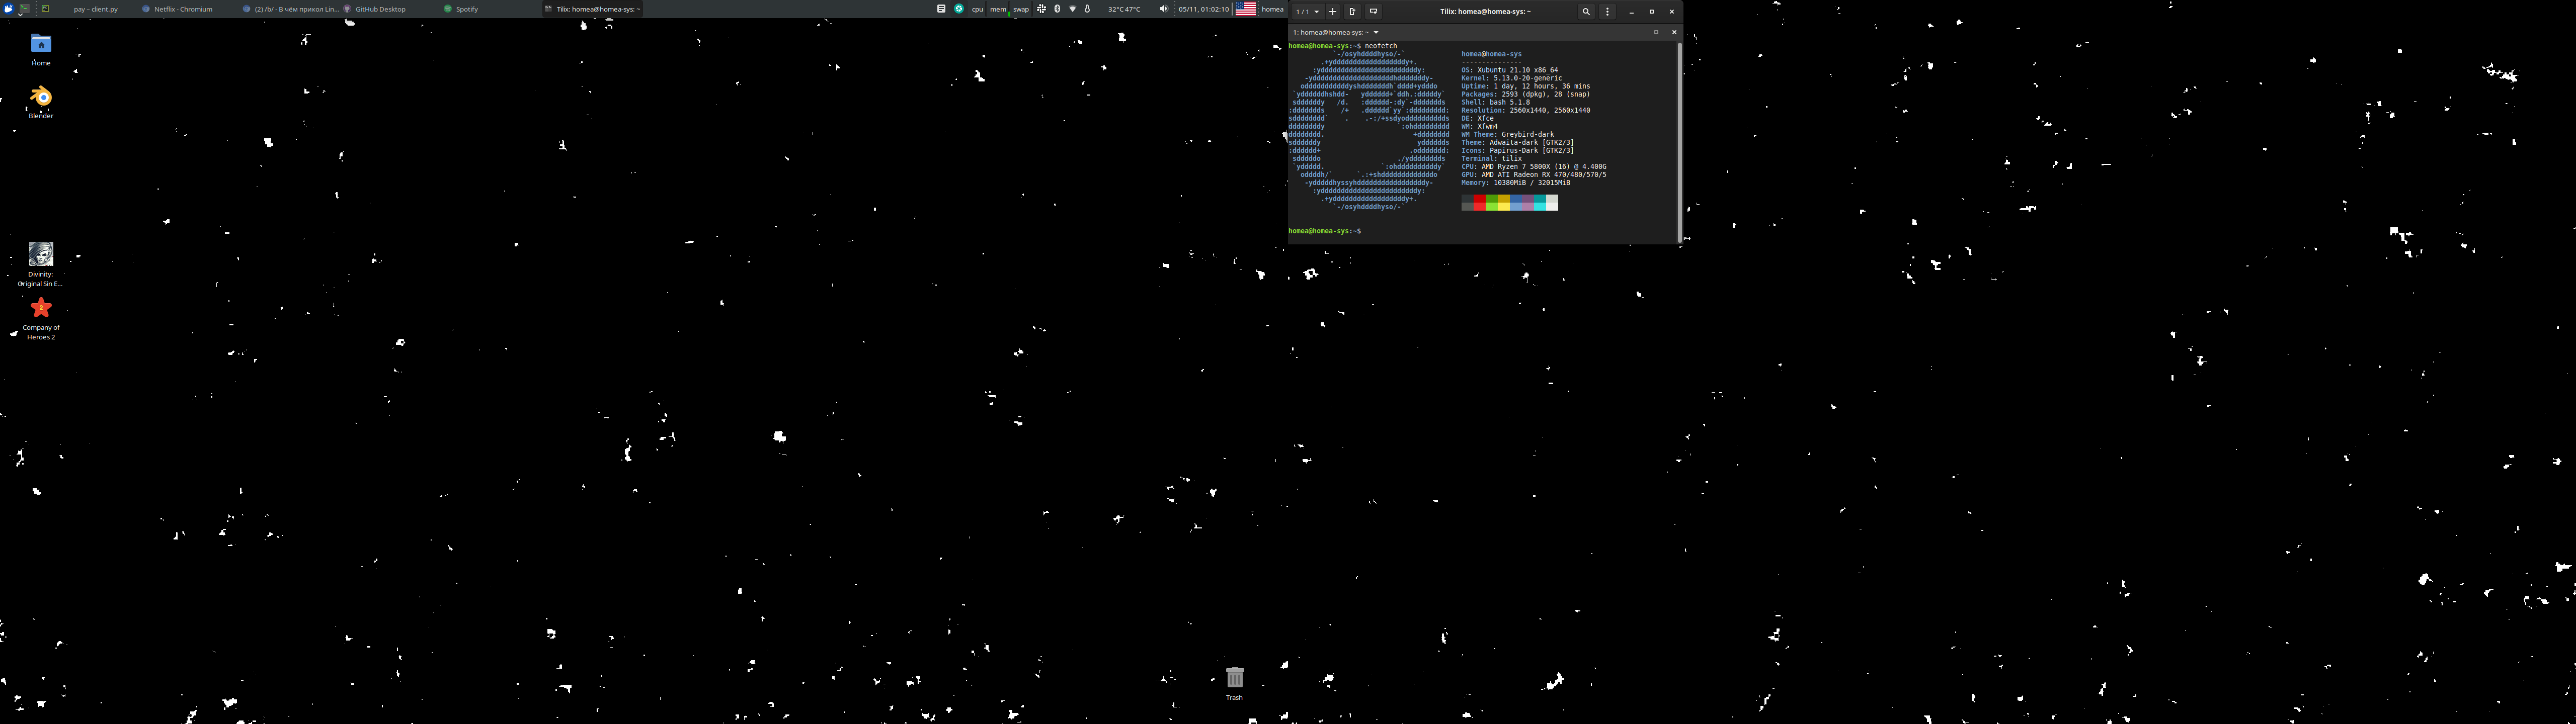This screenshot has height=724, width=2576.
Task: Click the Theme: Adwaita-dark line
Action: [x=1517, y=143]
